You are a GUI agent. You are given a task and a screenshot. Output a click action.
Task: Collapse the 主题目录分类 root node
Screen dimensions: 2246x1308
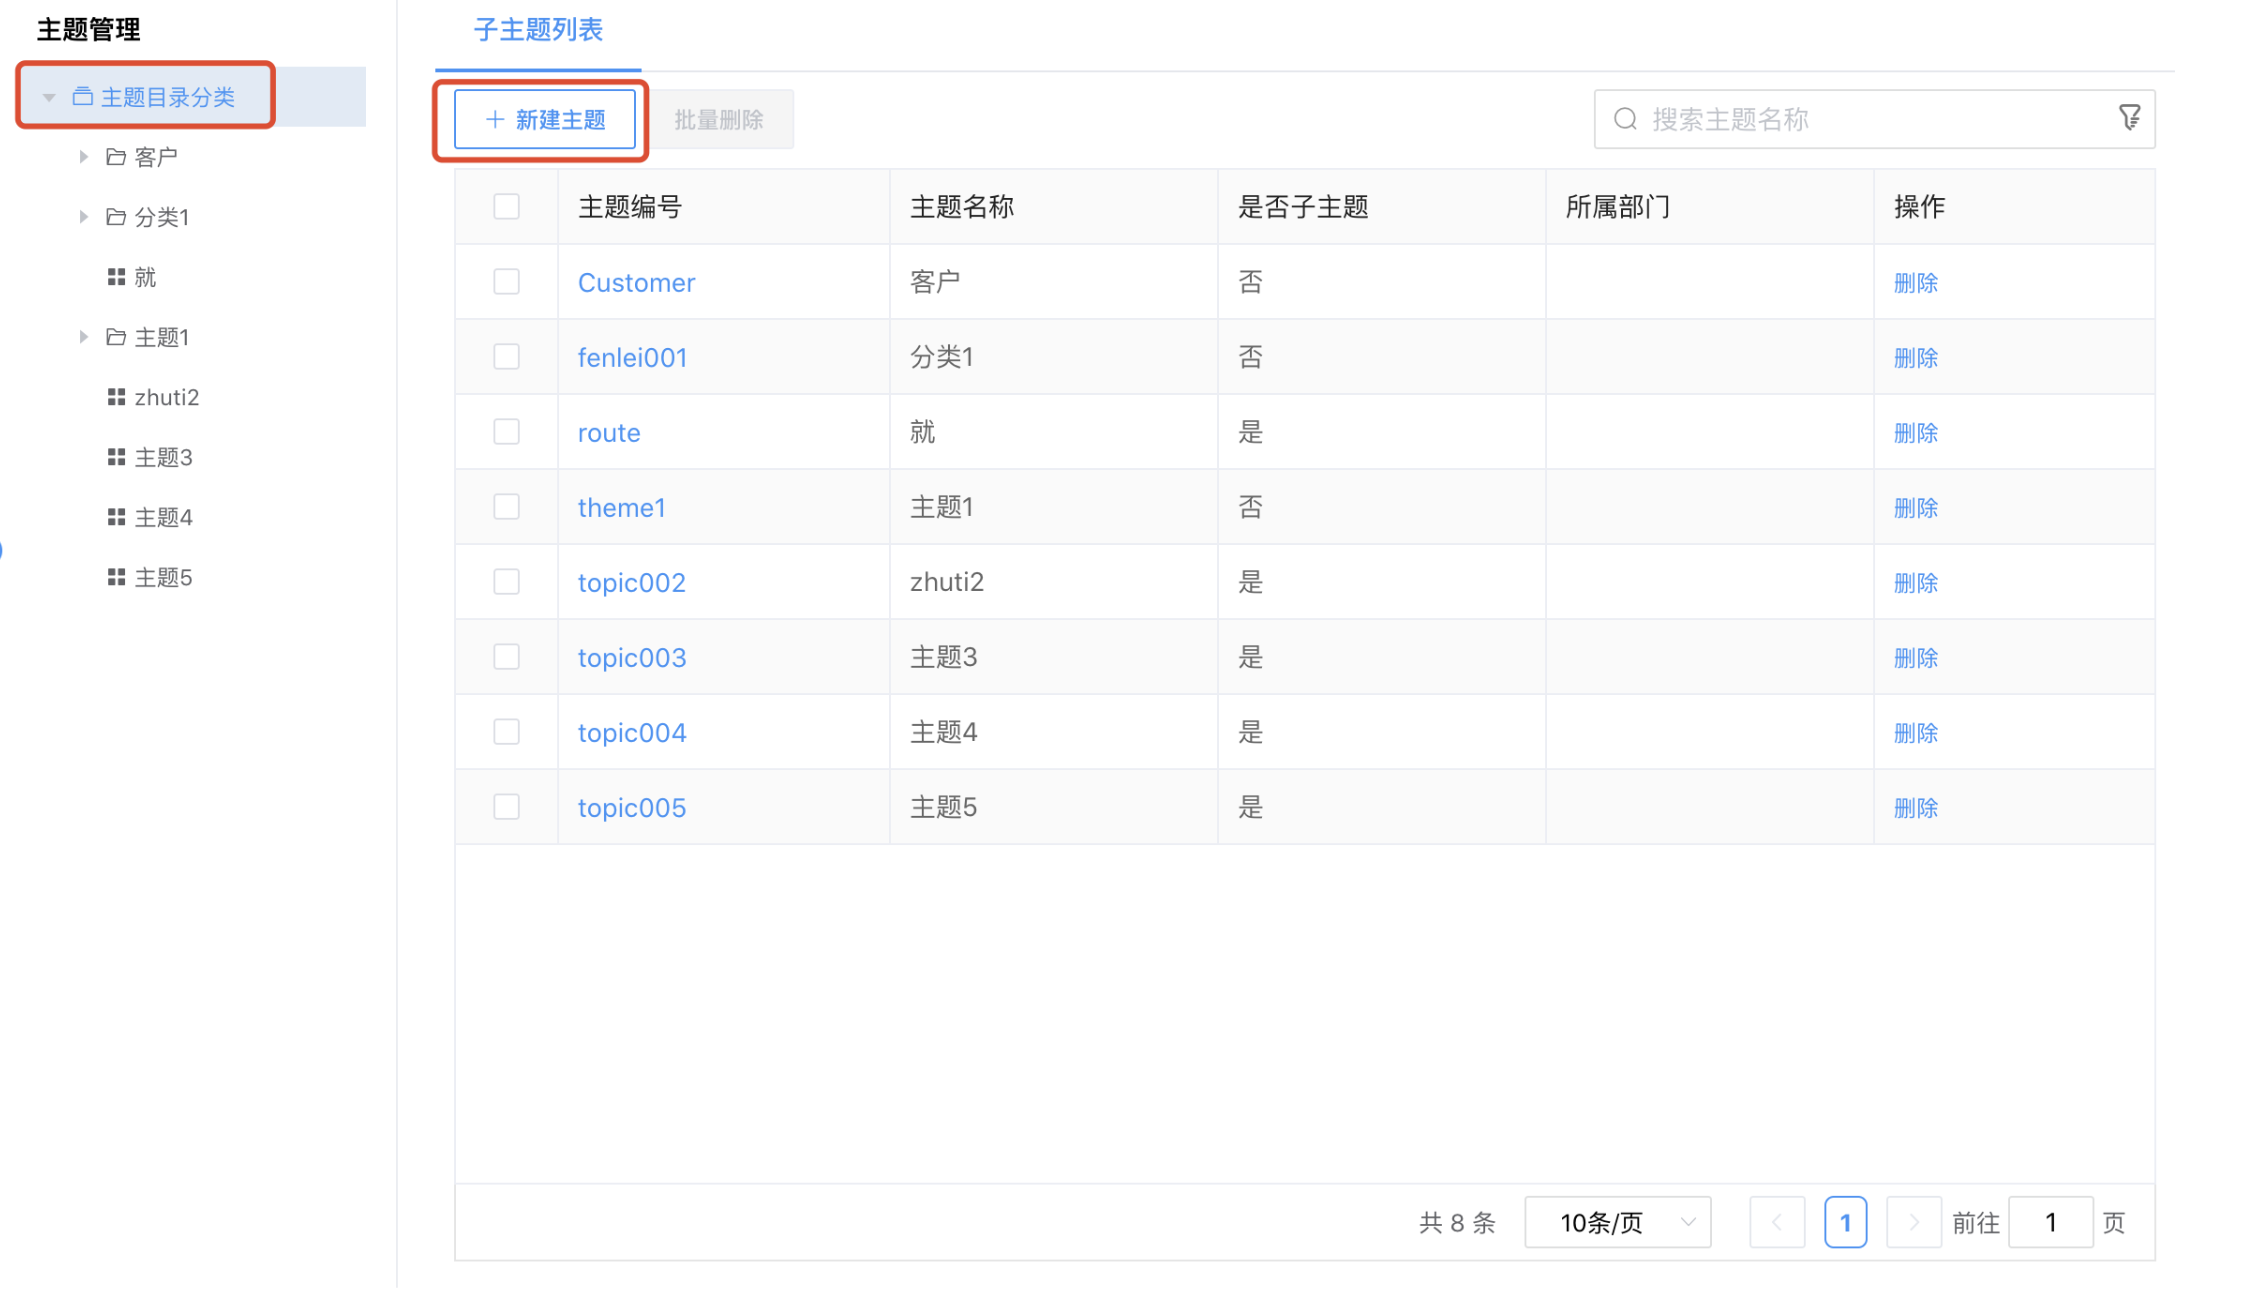49,97
